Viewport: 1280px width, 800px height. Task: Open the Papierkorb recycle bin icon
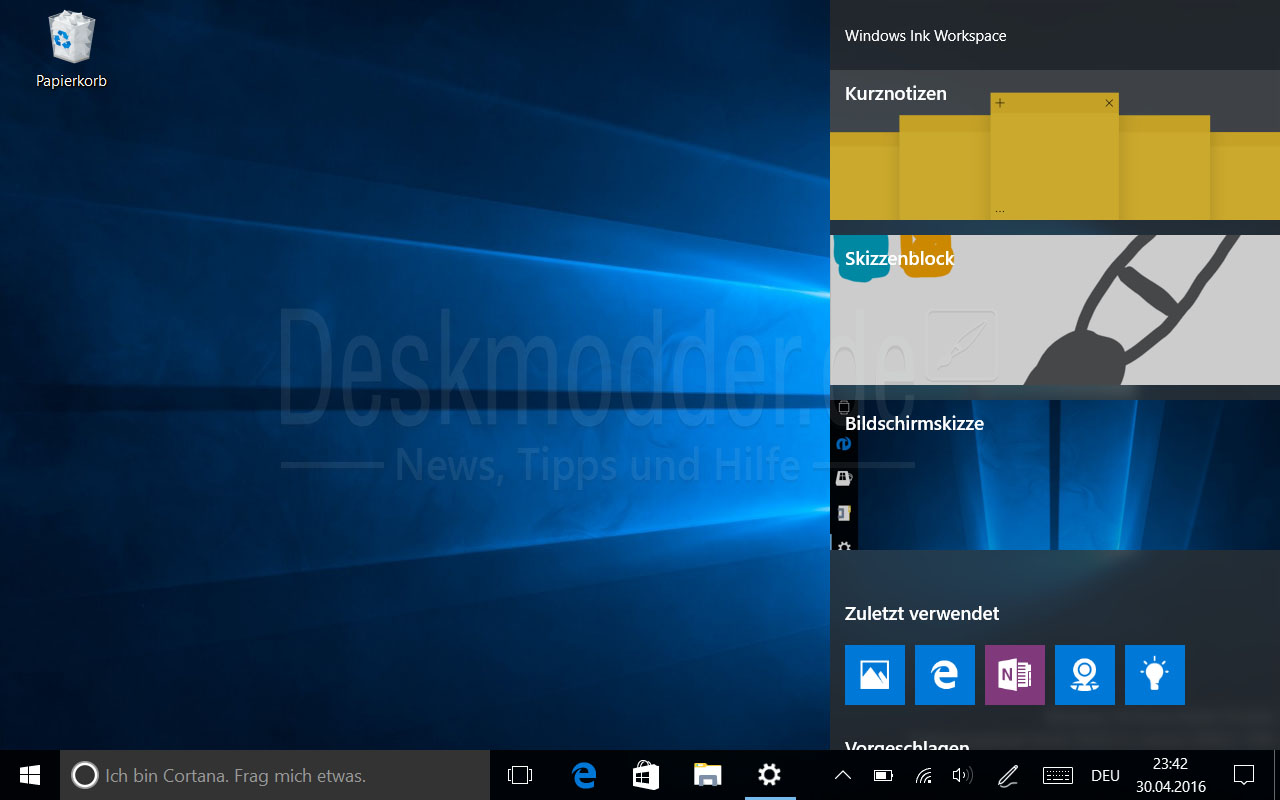71,49
